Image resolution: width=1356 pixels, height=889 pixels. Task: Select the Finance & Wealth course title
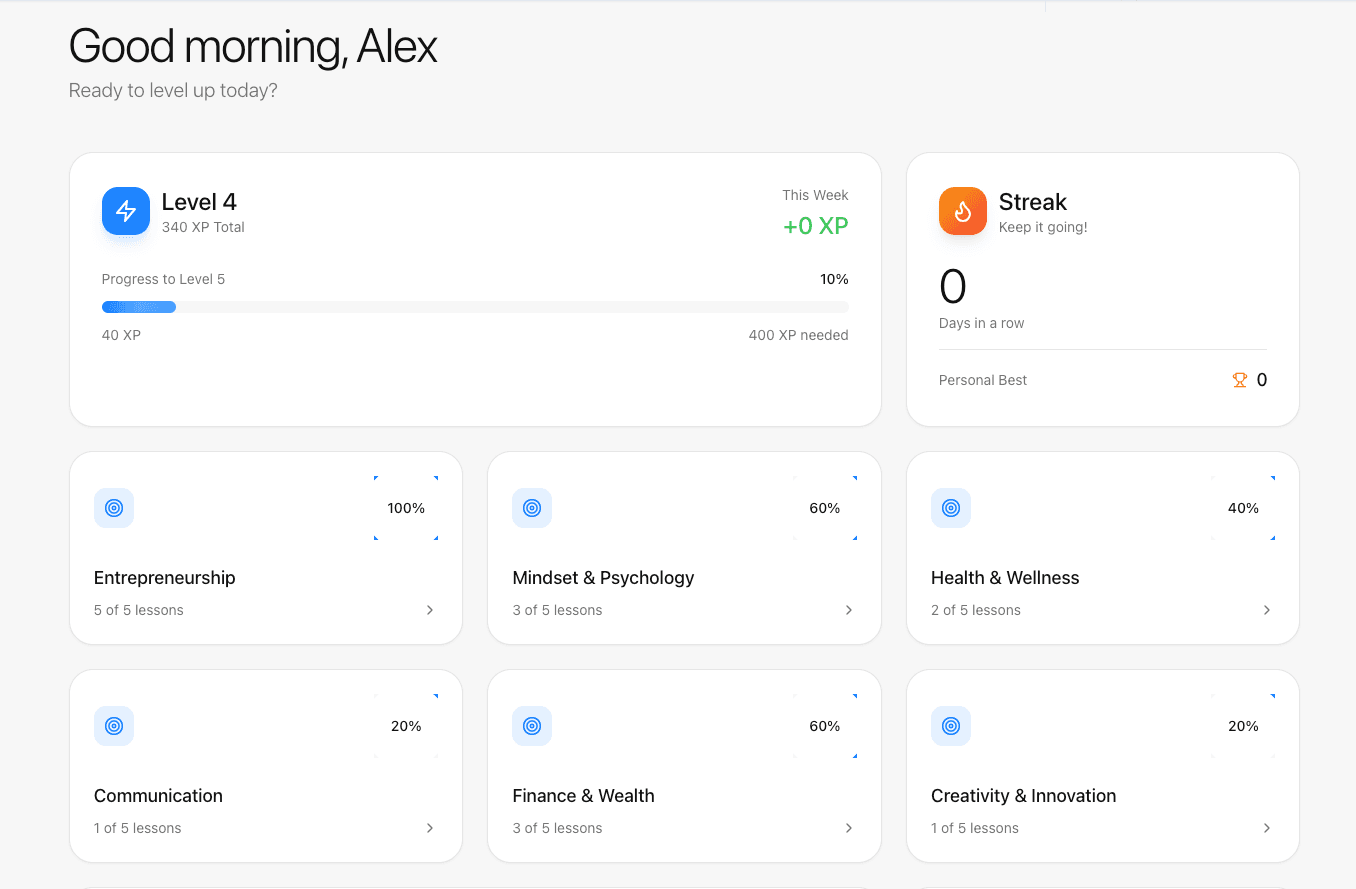[583, 796]
